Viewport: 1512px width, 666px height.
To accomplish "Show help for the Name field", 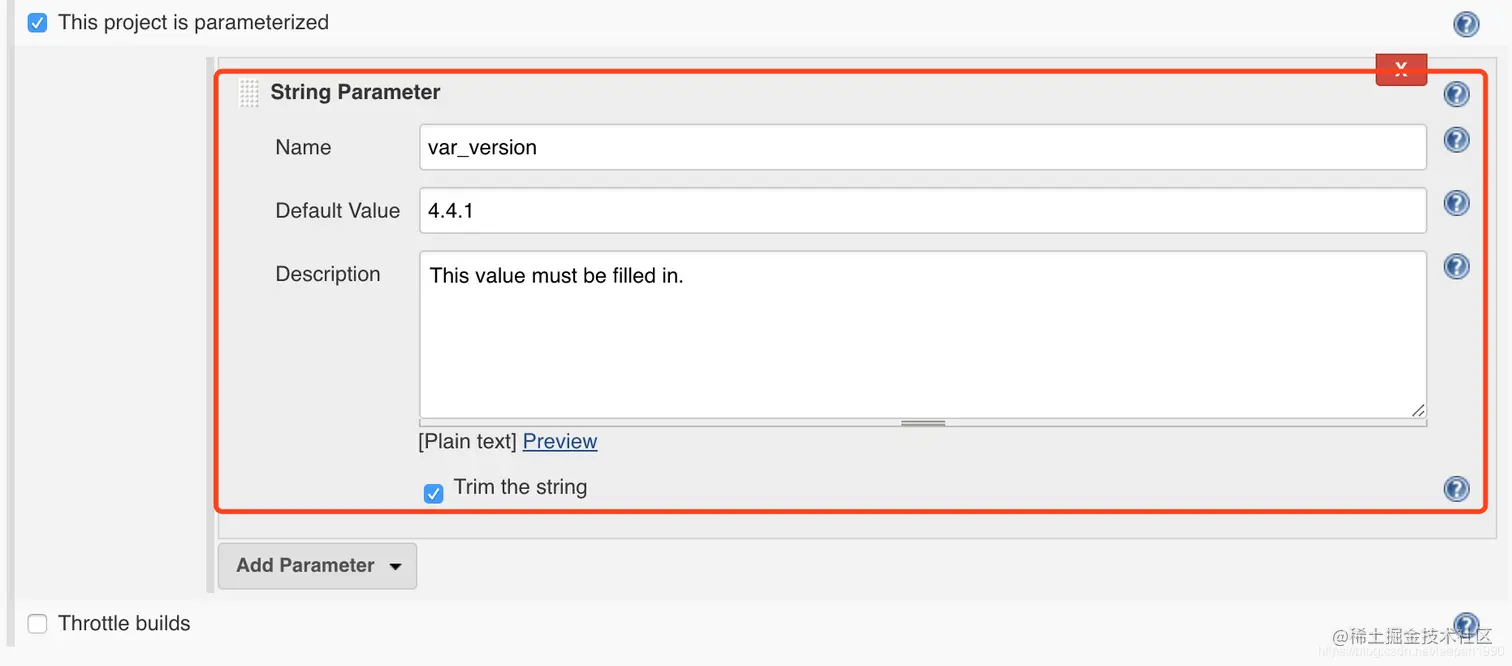I will tap(1457, 140).
